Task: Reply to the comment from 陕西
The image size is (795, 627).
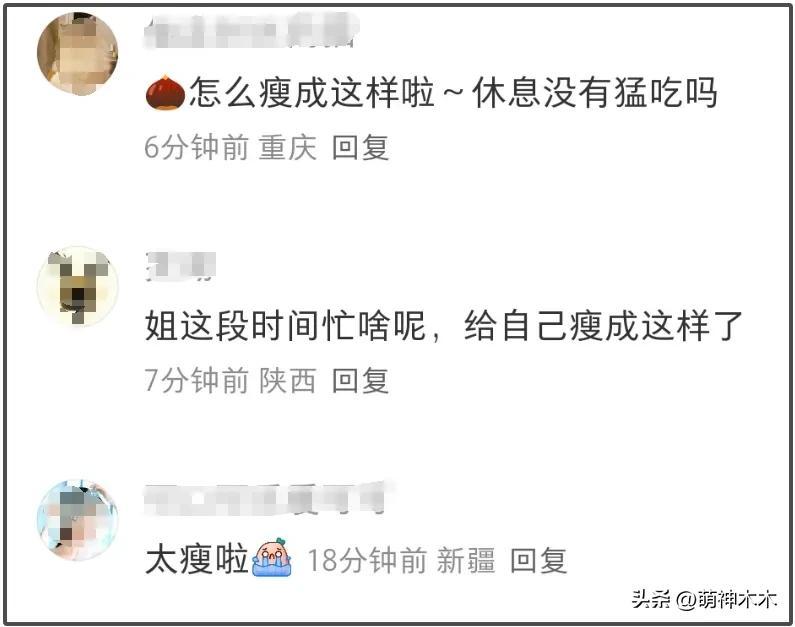Action: [360, 381]
